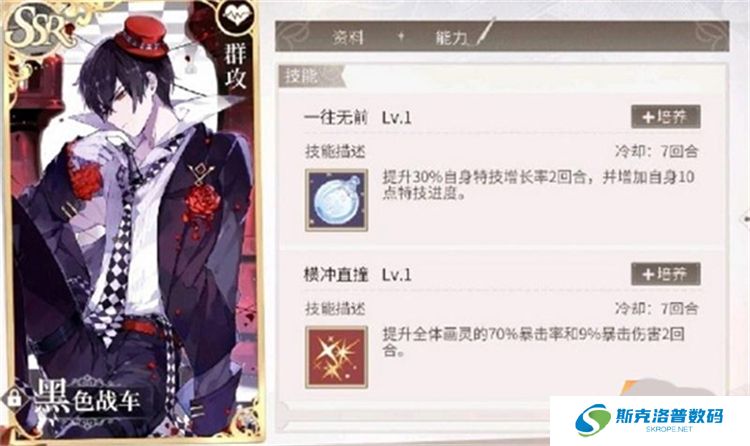Tap 培养 button for 横冲直撞
This screenshot has height=446, width=750.
click(666, 274)
